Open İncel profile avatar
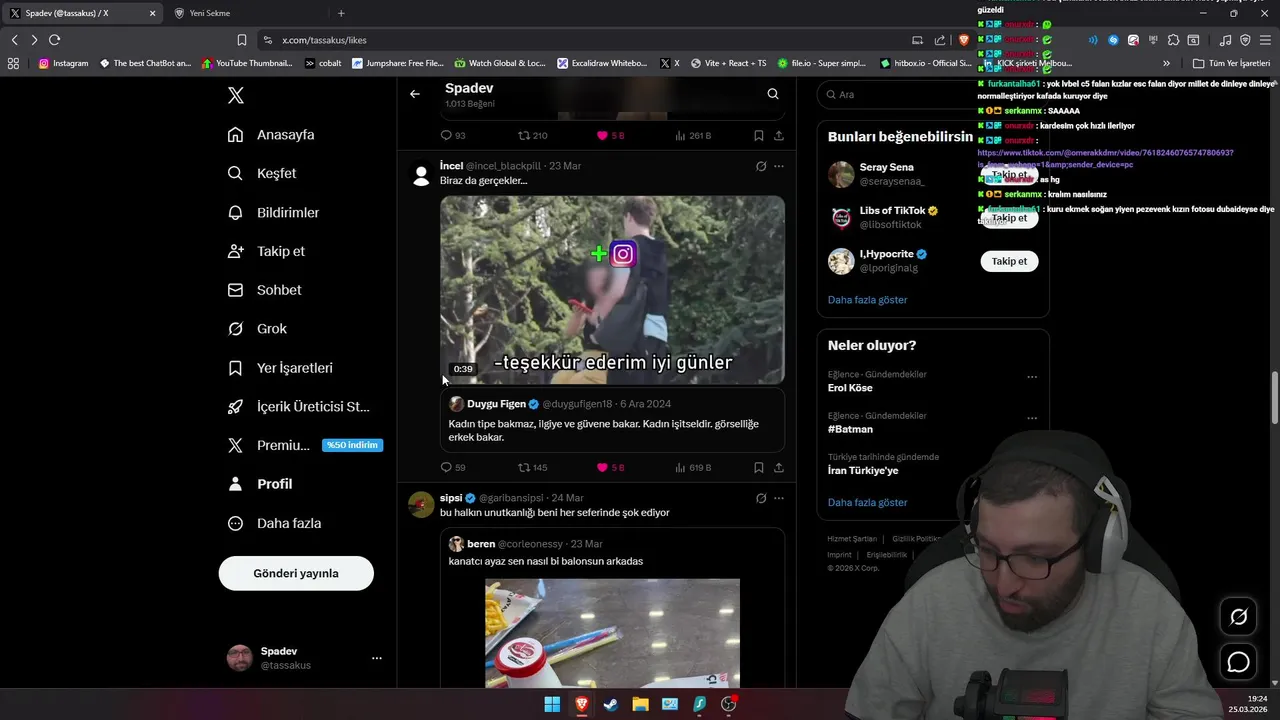The width and height of the screenshot is (1280, 720). point(421,177)
